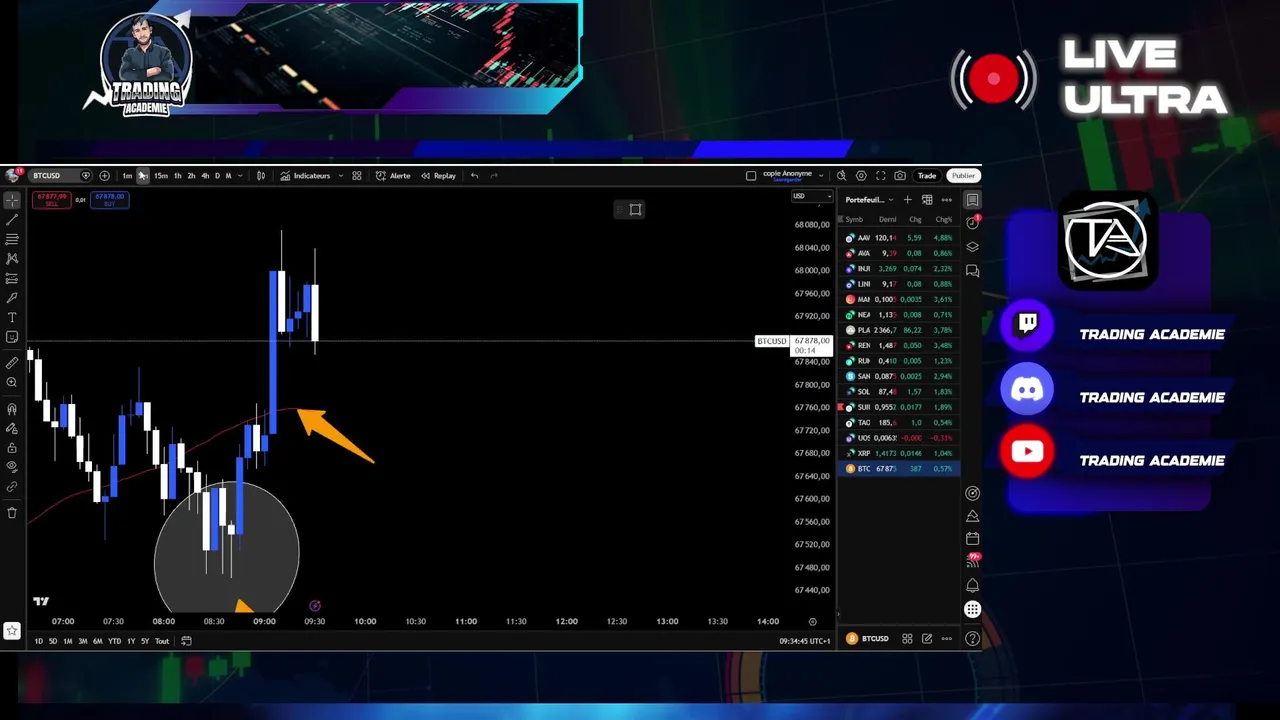Open chart settings gear icon
The height and width of the screenshot is (720, 1280).
click(x=861, y=176)
